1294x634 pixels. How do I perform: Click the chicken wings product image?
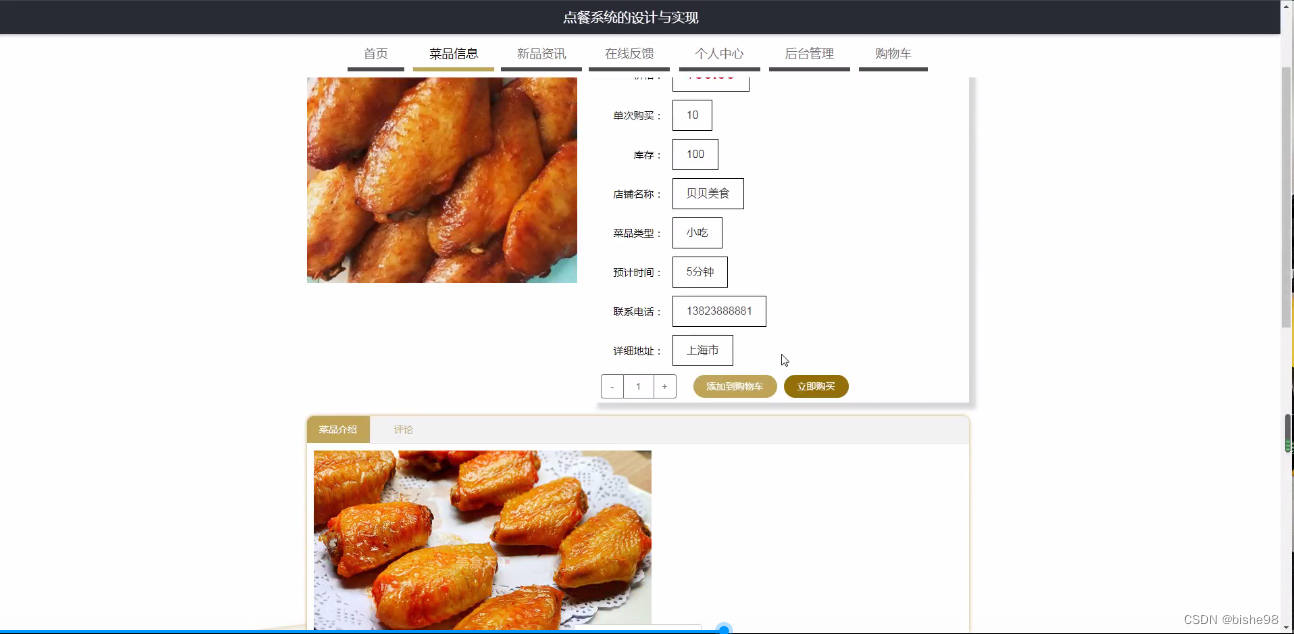[441, 180]
